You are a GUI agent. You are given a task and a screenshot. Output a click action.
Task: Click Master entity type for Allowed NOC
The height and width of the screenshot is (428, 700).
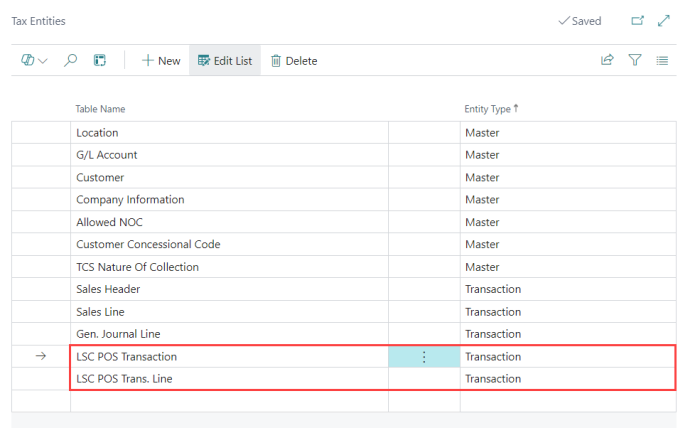(x=568, y=222)
